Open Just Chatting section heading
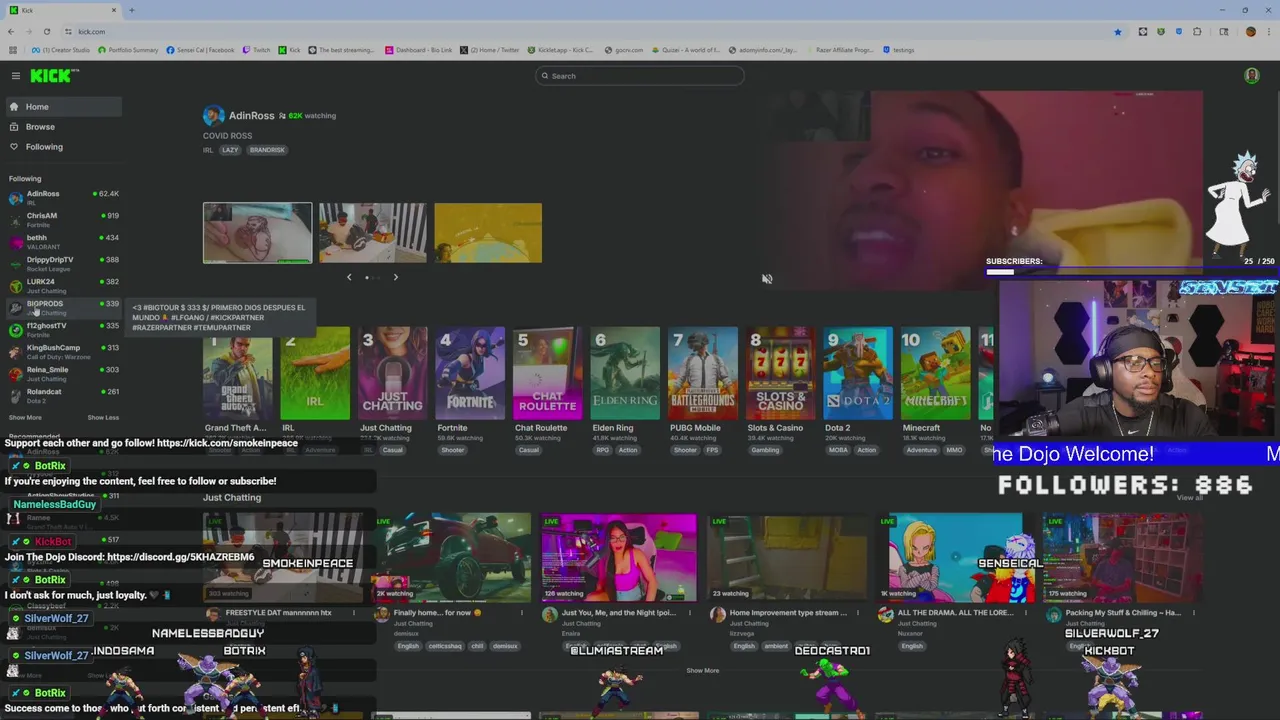This screenshot has width=1280, height=720. (232, 497)
